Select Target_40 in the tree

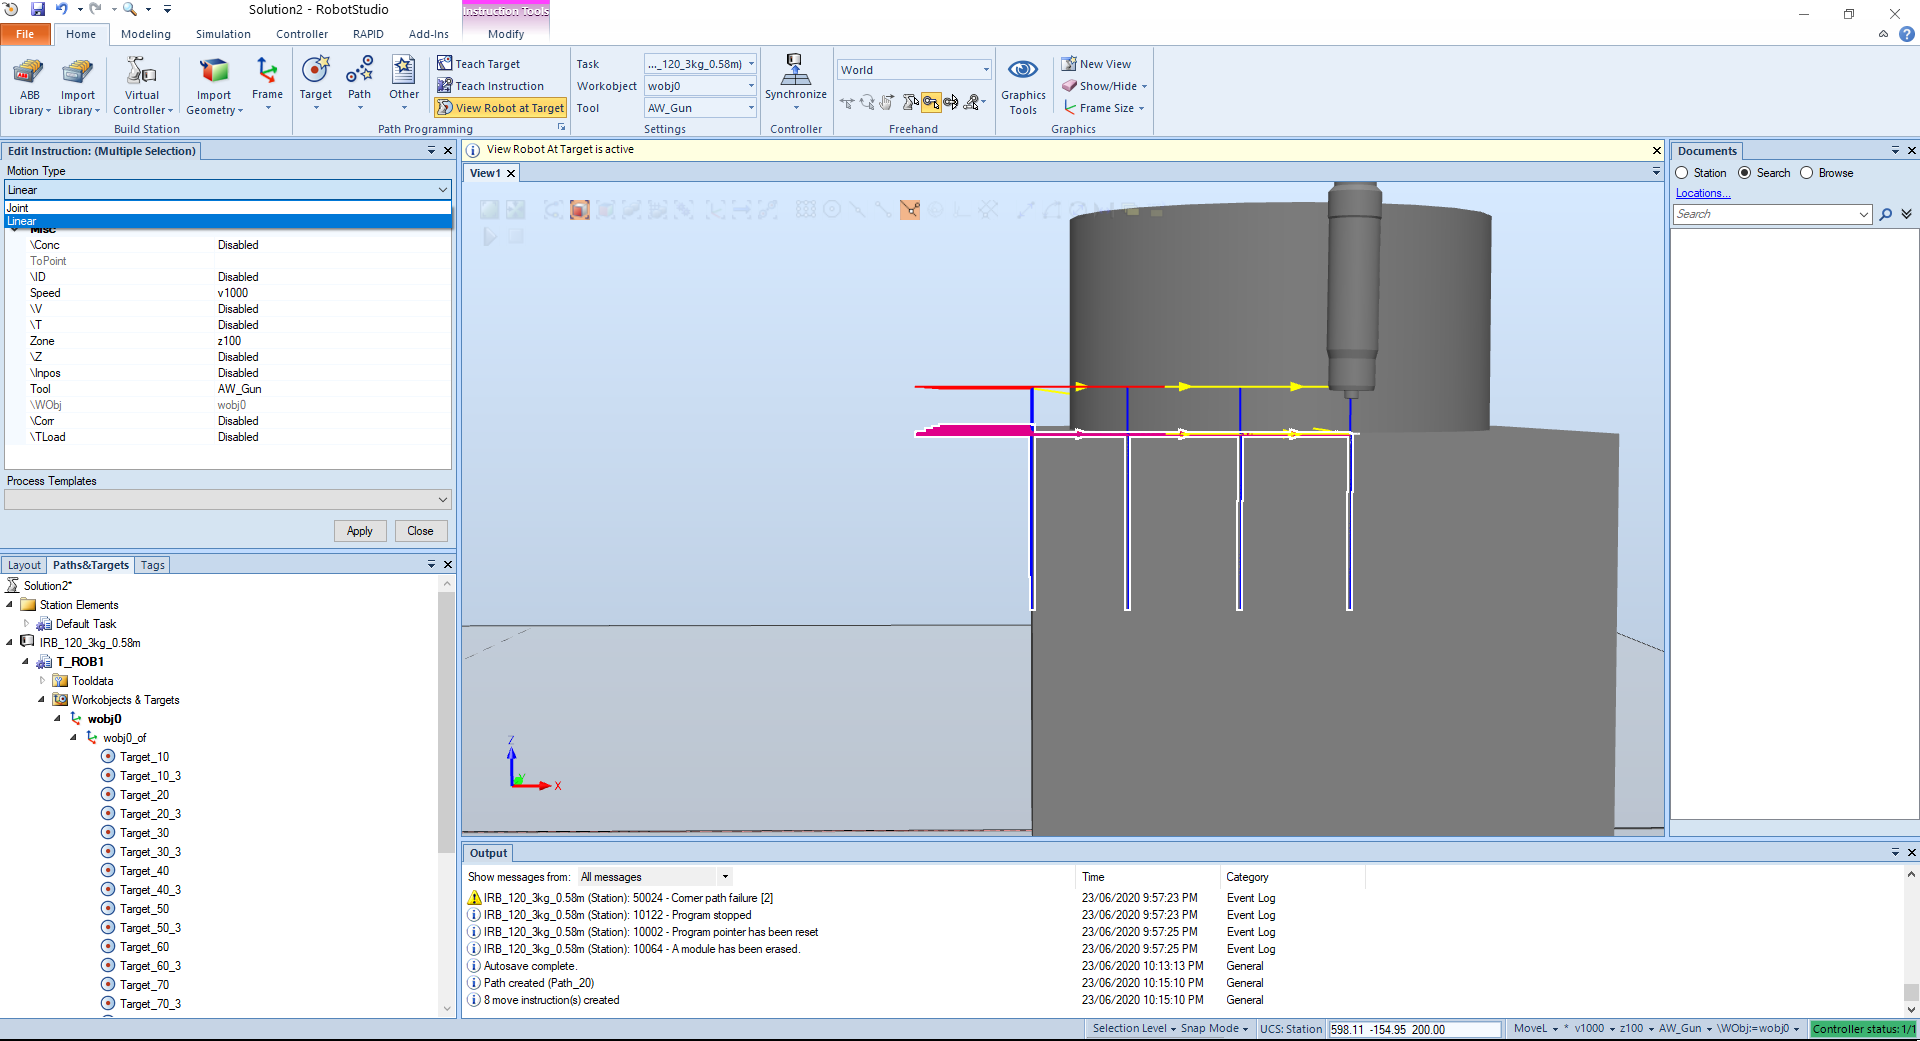(144, 871)
